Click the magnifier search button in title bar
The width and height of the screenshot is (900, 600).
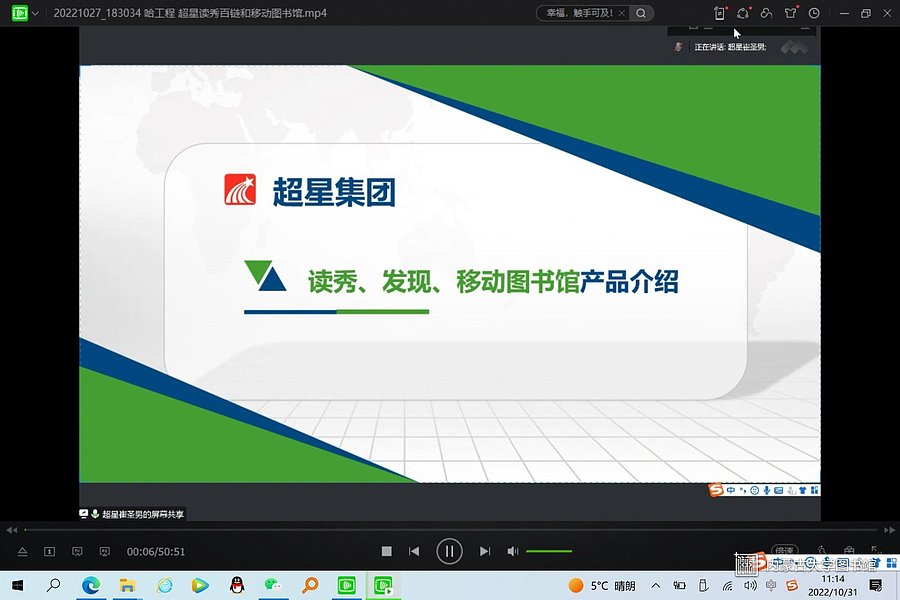641,13
